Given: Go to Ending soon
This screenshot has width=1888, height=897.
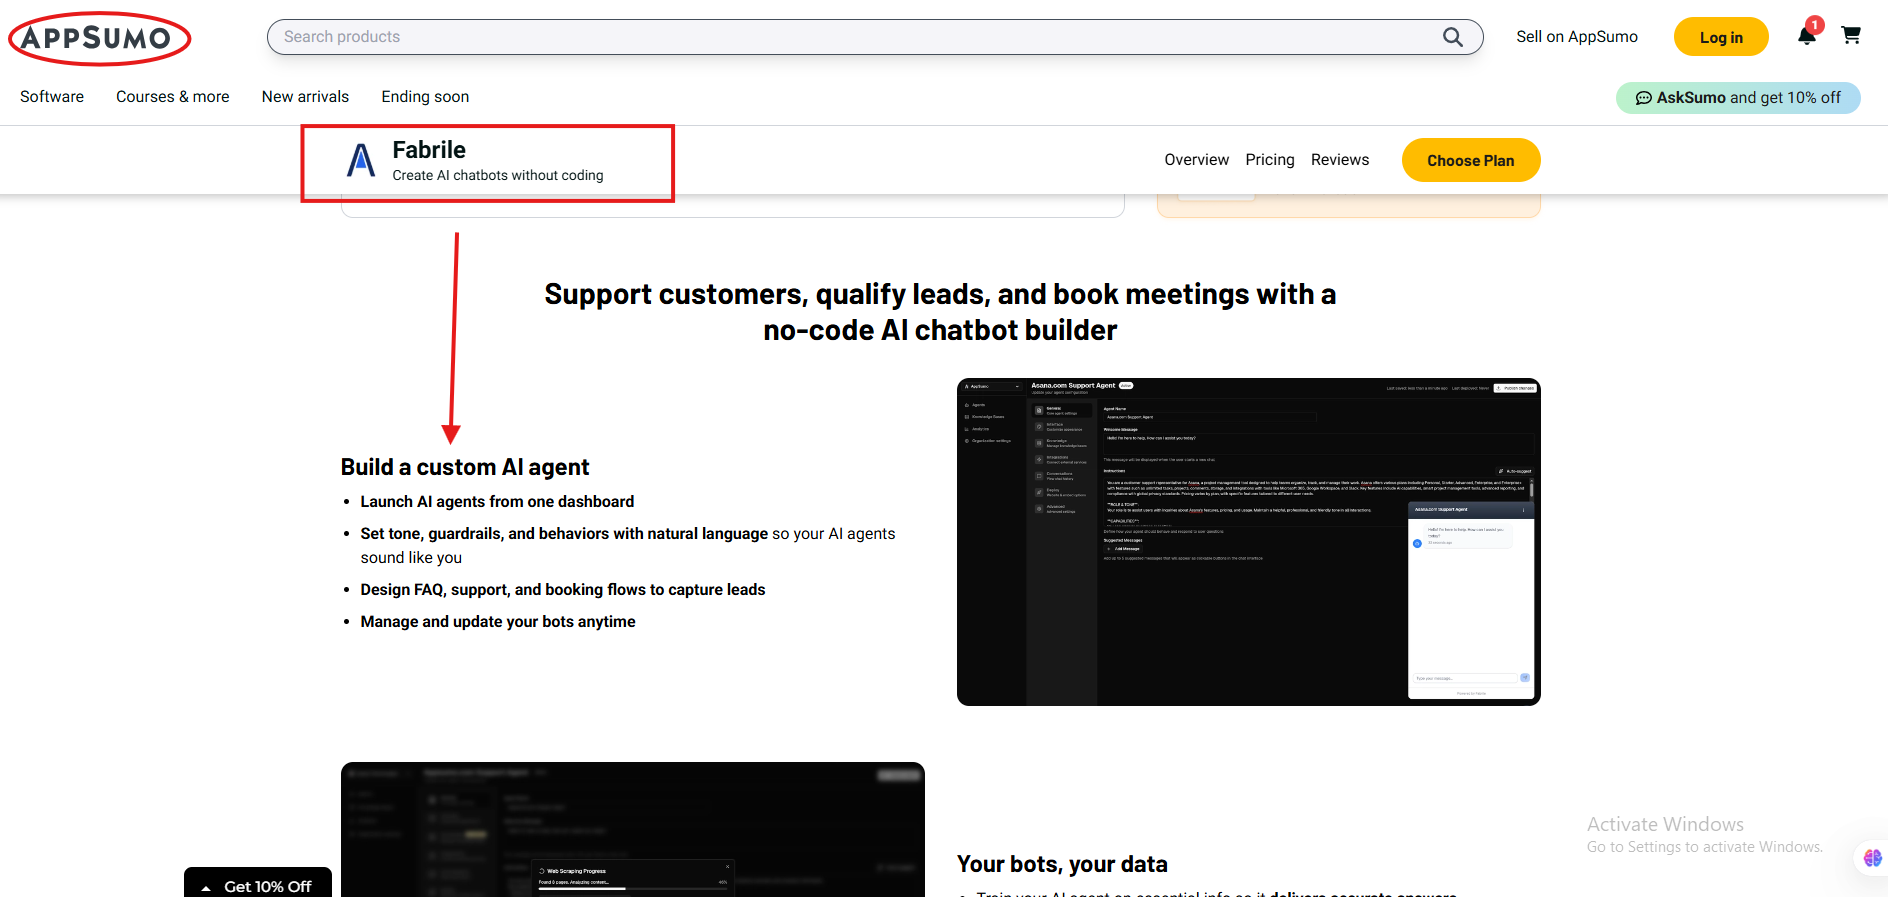Looking at the screenshot, I should click(425, 97).
